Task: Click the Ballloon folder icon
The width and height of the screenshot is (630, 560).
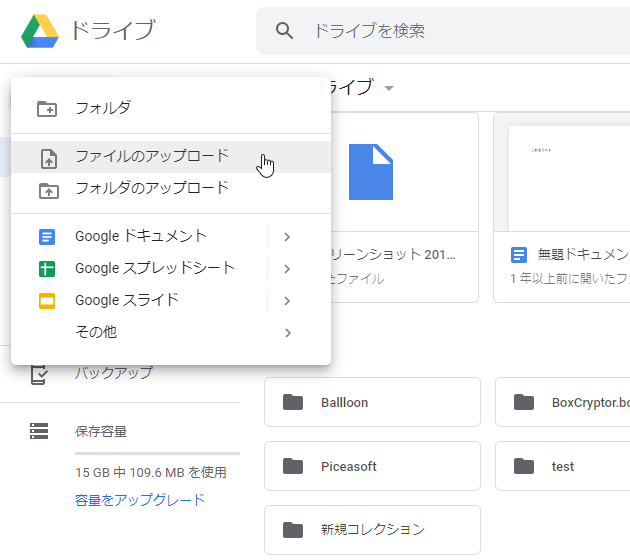Action: [293, 402]
